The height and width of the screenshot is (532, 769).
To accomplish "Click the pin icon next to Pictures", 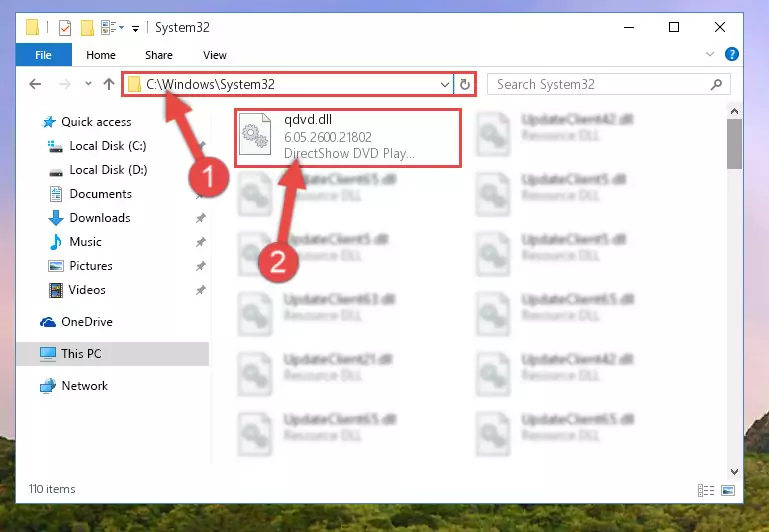I will tap(201, 266).
